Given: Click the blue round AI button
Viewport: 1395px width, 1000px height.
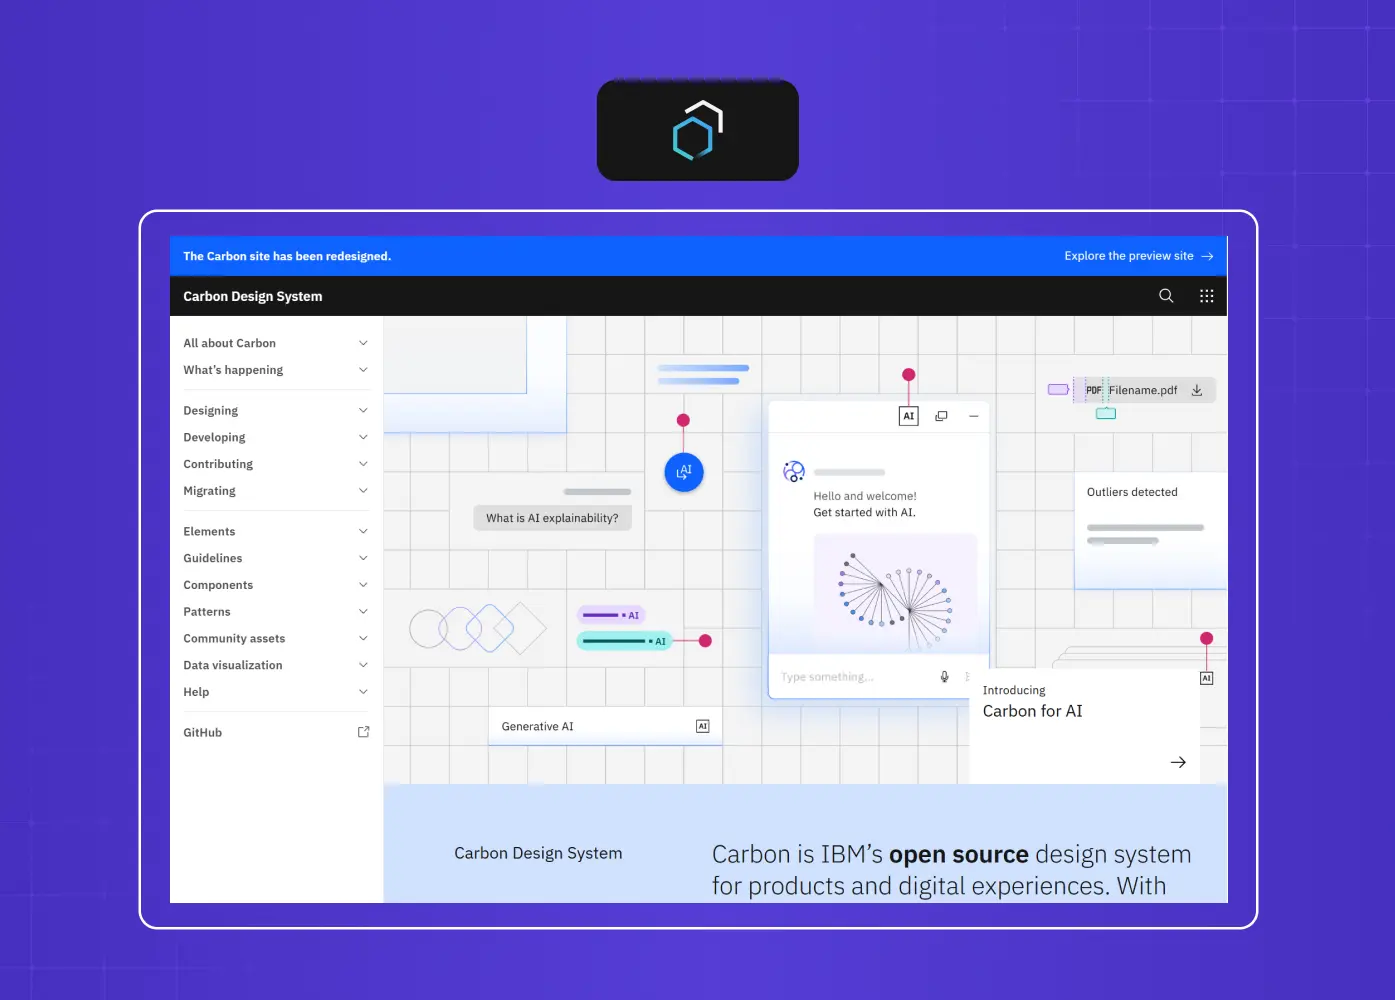Looking at the screenshot, I should (x=684, y=472).
